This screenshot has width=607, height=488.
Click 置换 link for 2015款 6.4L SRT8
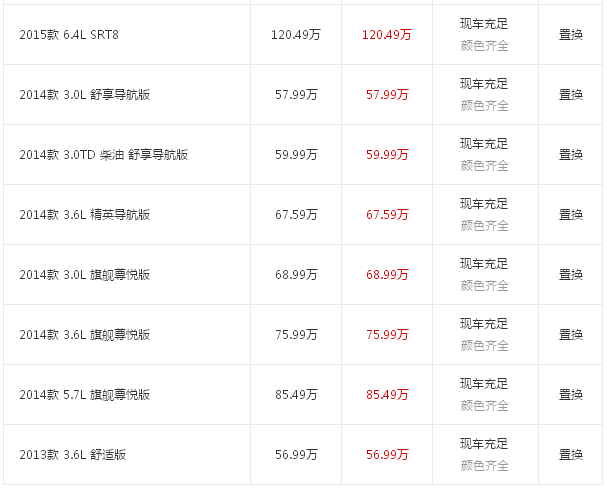(571, 35)
